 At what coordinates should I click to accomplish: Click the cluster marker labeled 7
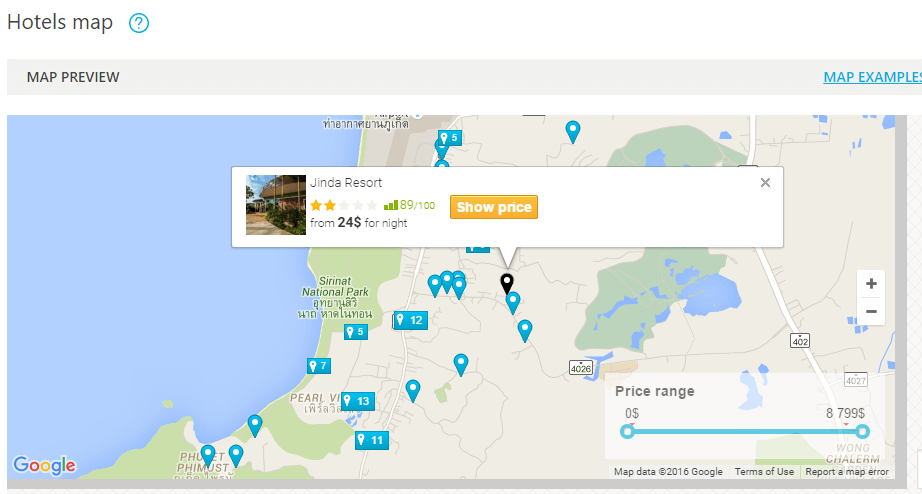coord(319,366)
